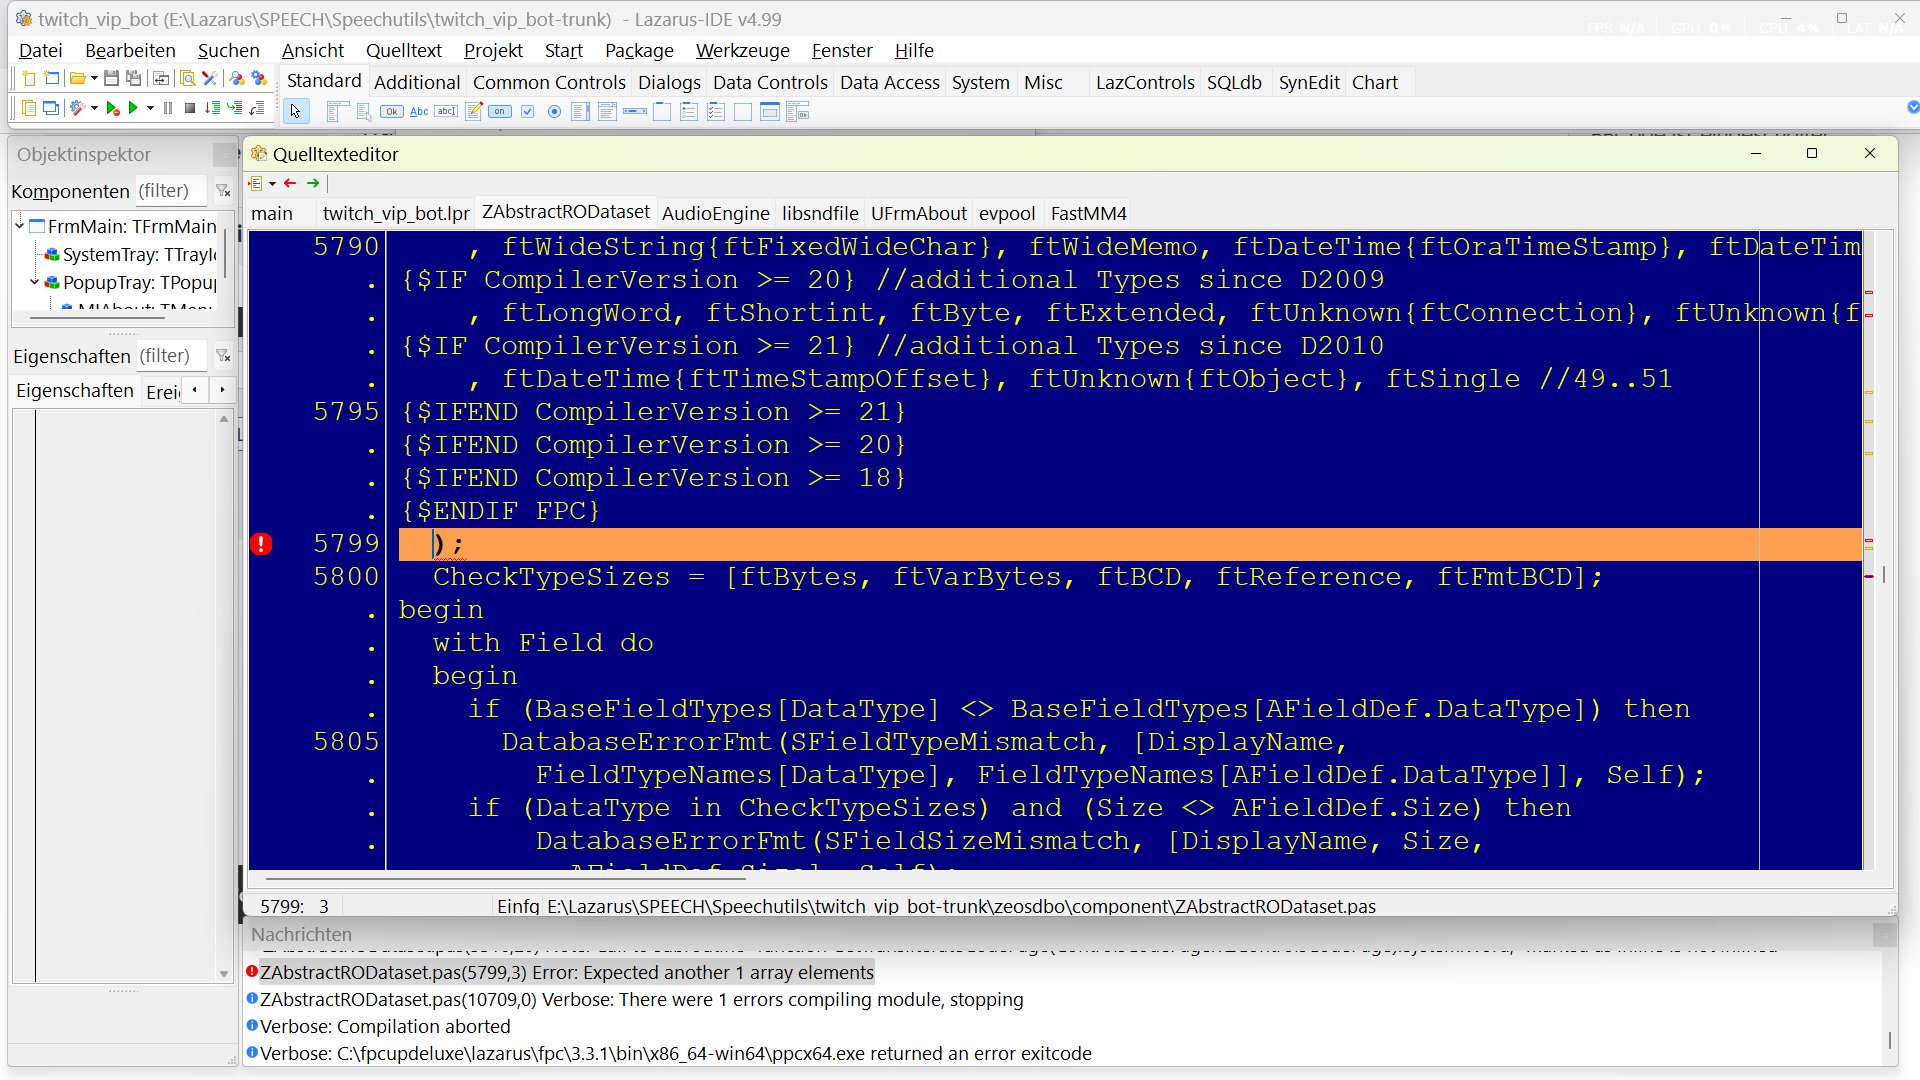
Task: Click the Save icon in the toolbar
Action: pos(111,78)
